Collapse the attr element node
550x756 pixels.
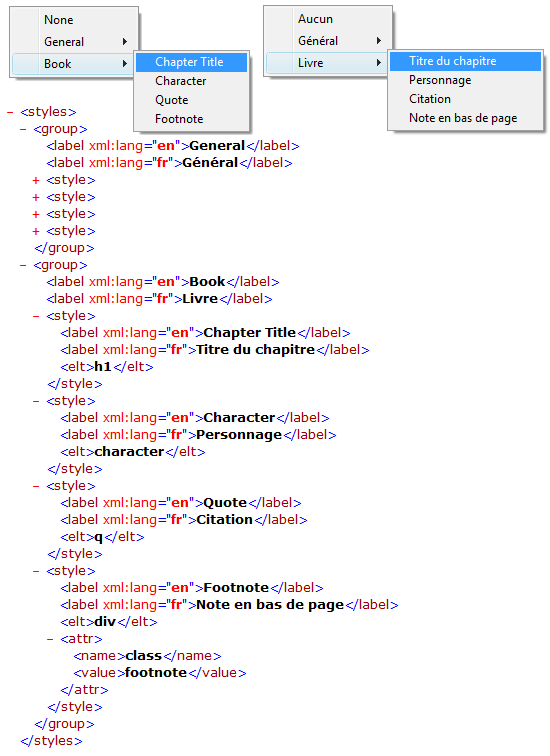[x=50, y=639]
